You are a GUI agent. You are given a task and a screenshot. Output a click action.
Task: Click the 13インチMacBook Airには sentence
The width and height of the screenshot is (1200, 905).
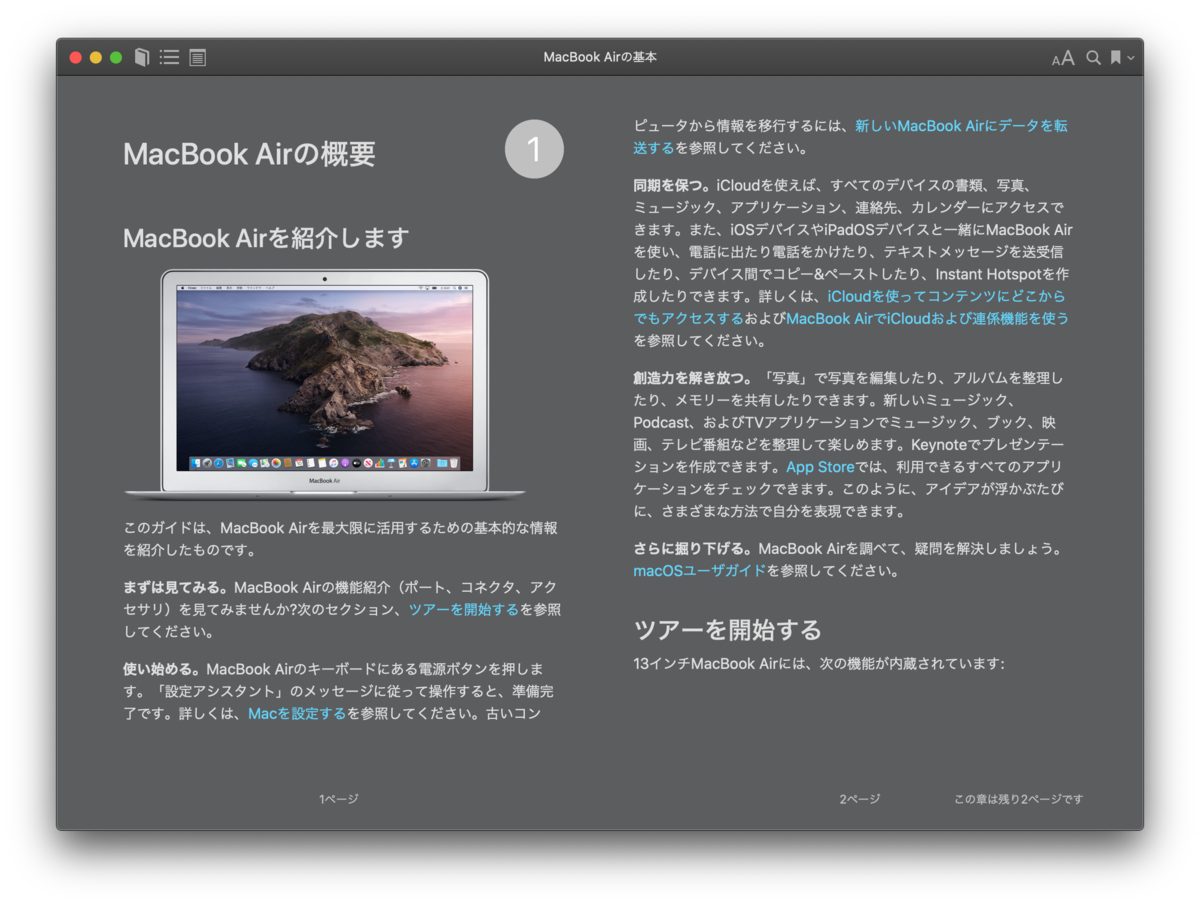pyautogui.click(x=819, y=664)
